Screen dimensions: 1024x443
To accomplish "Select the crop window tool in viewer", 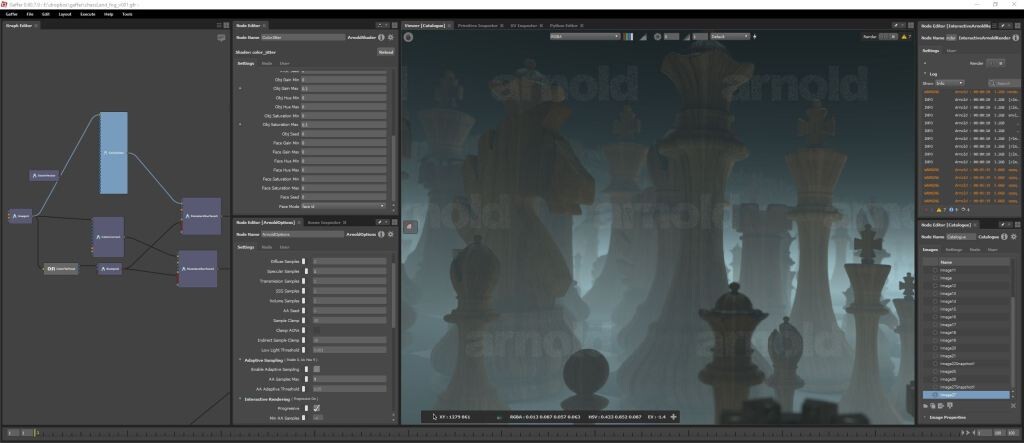I will coord(409,226).
